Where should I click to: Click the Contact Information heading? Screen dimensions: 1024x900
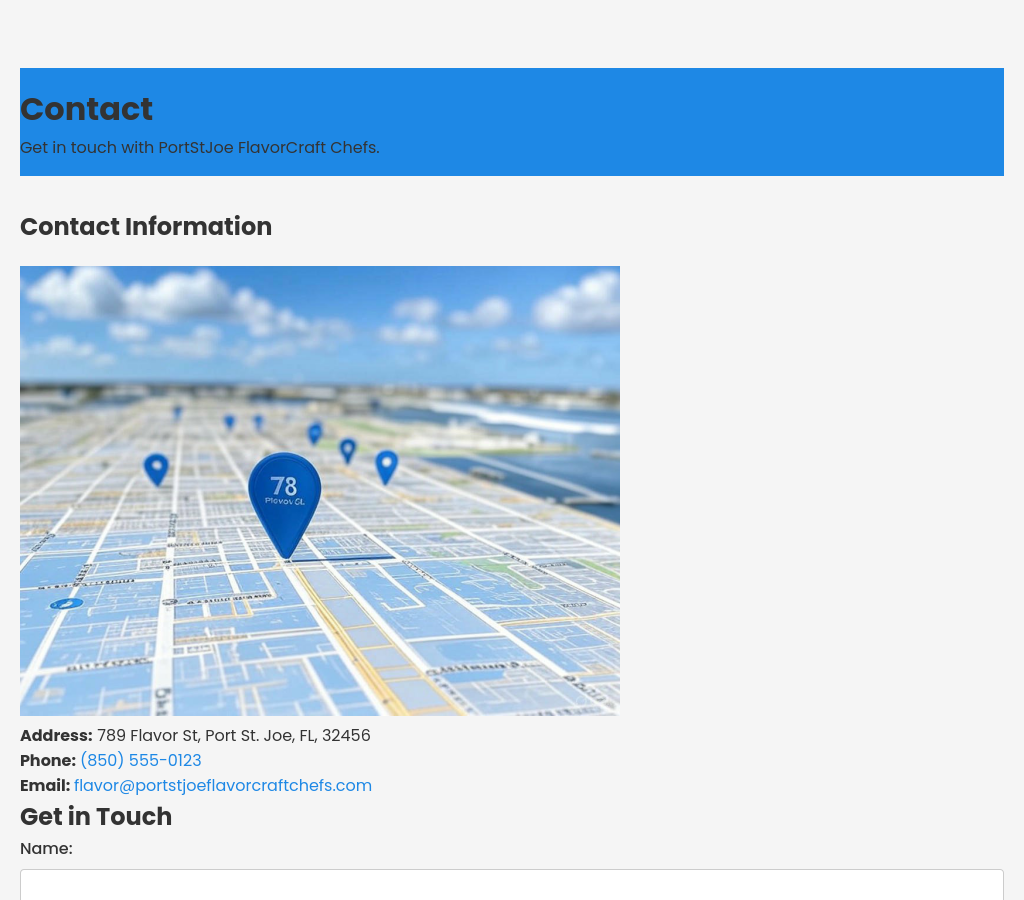click(x=146, y=227)
